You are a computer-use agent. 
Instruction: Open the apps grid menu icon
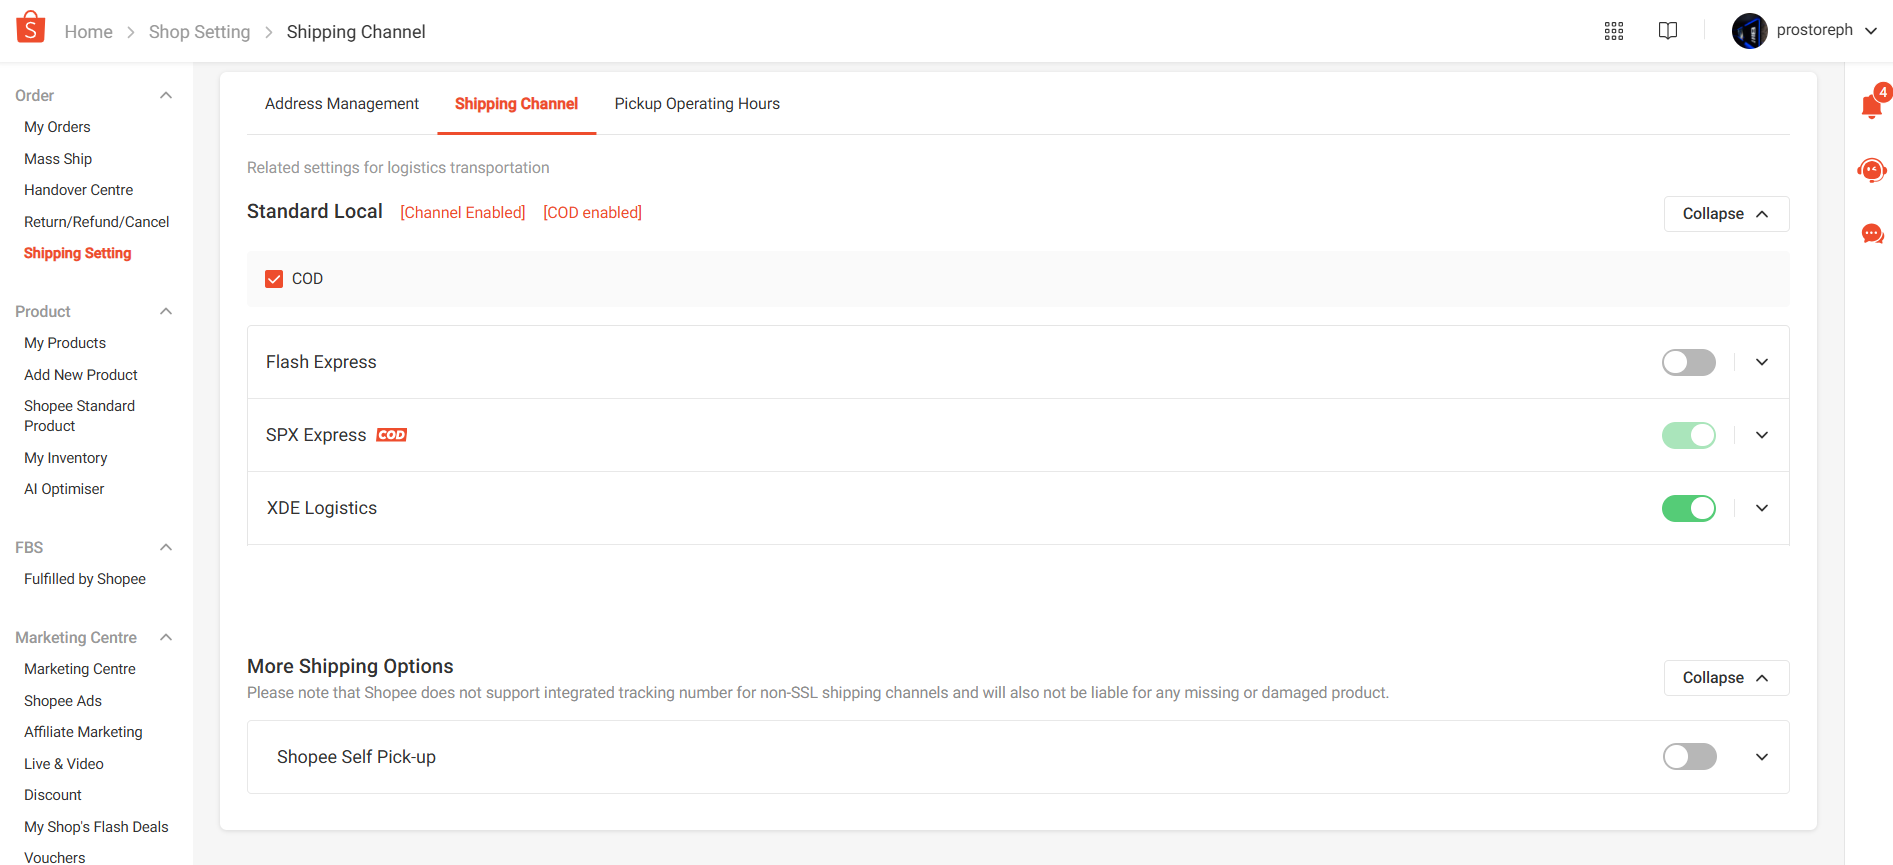pyautogui.click(x=1614, y=31)
